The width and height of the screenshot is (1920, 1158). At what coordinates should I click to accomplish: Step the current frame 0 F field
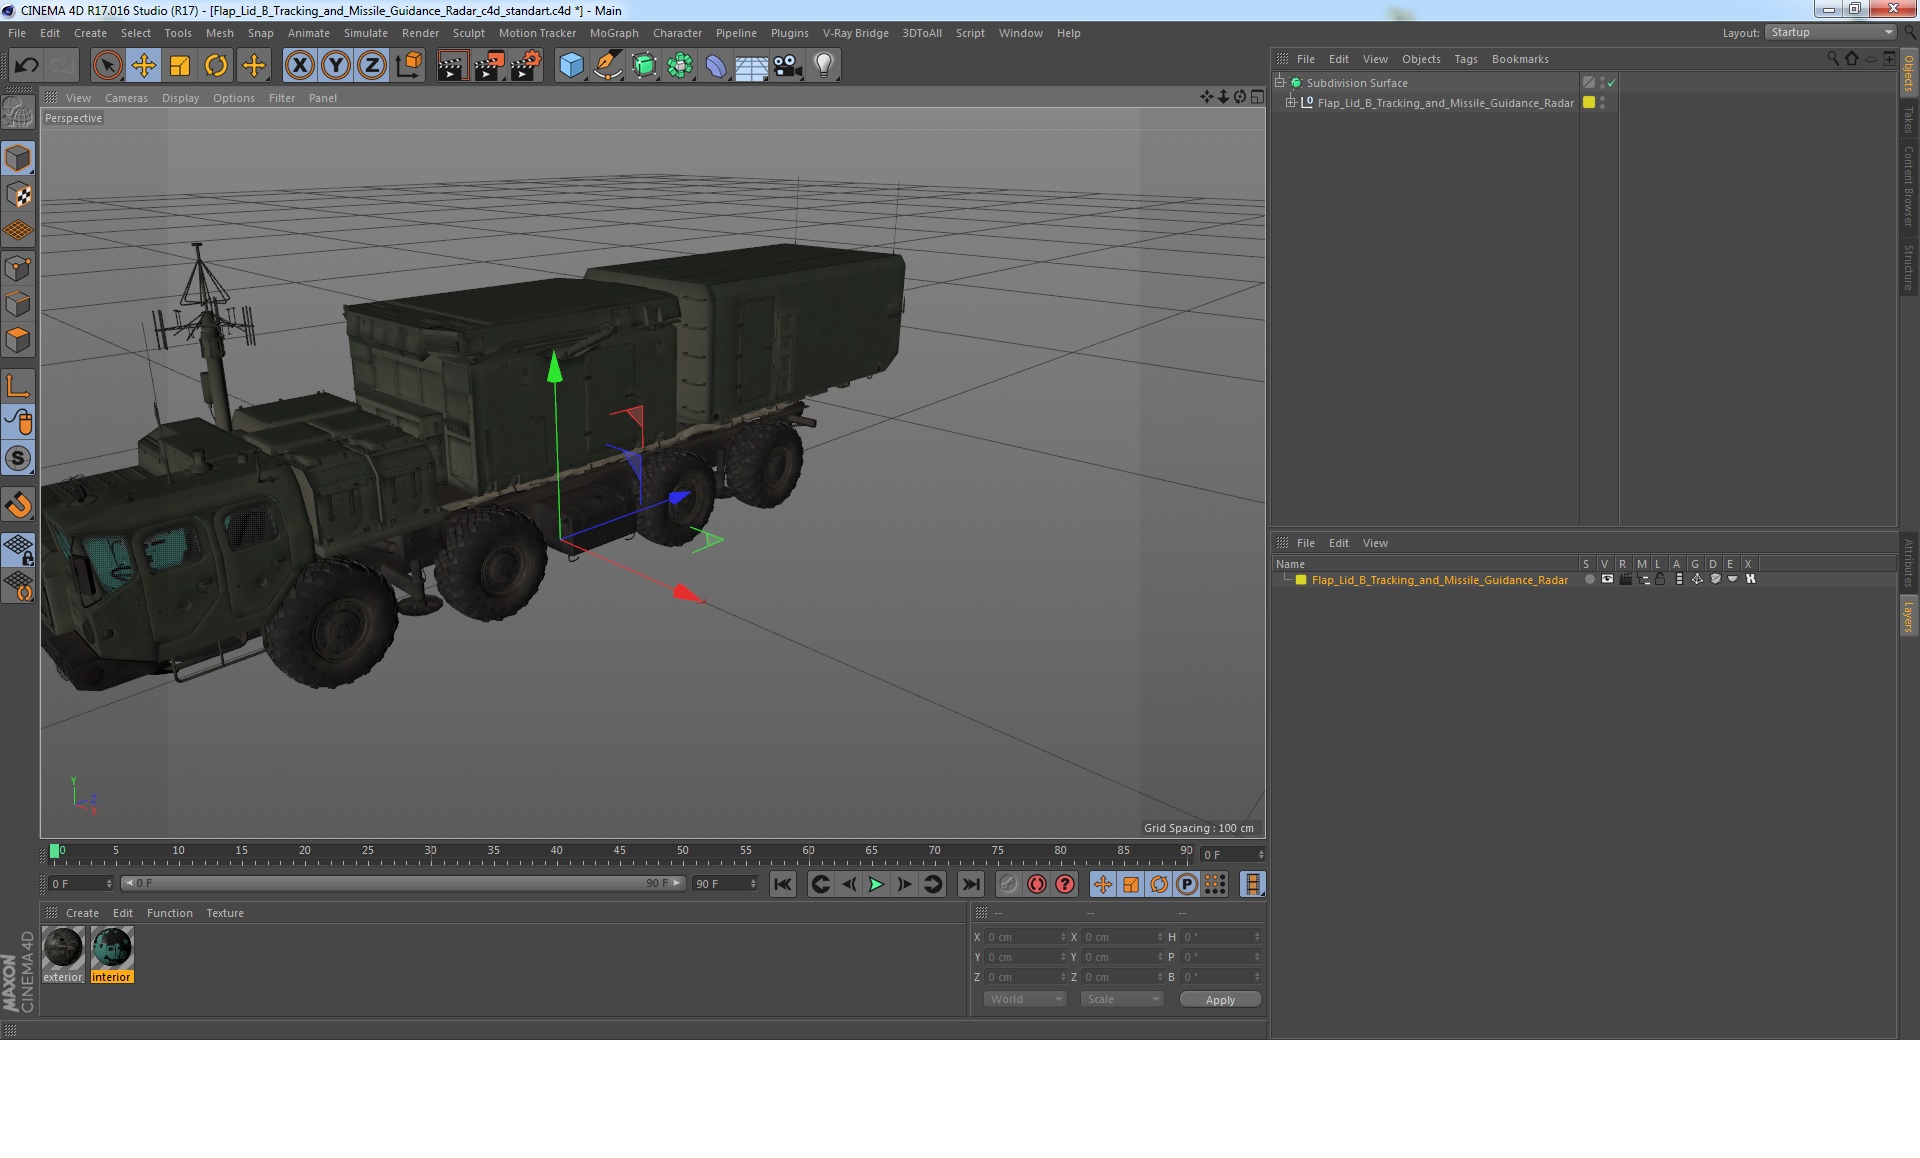click(1233, 855)
